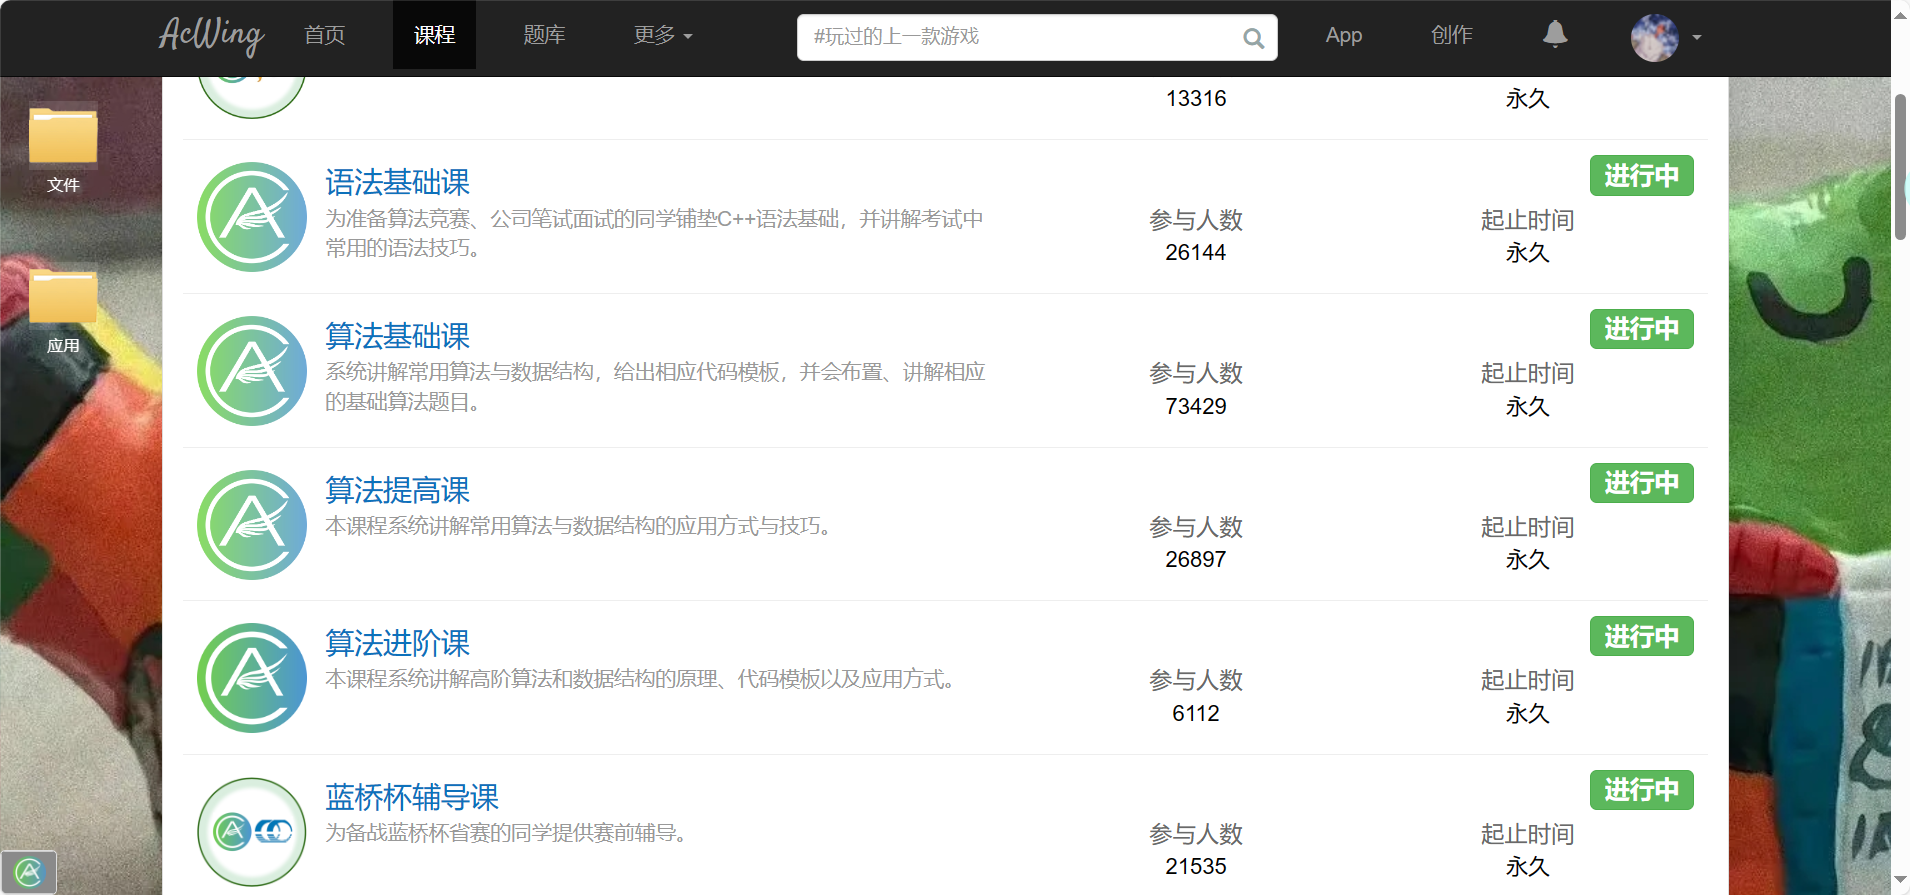
Task: Click the AcWing icon in the bottom-left corner
Action: 29,872
